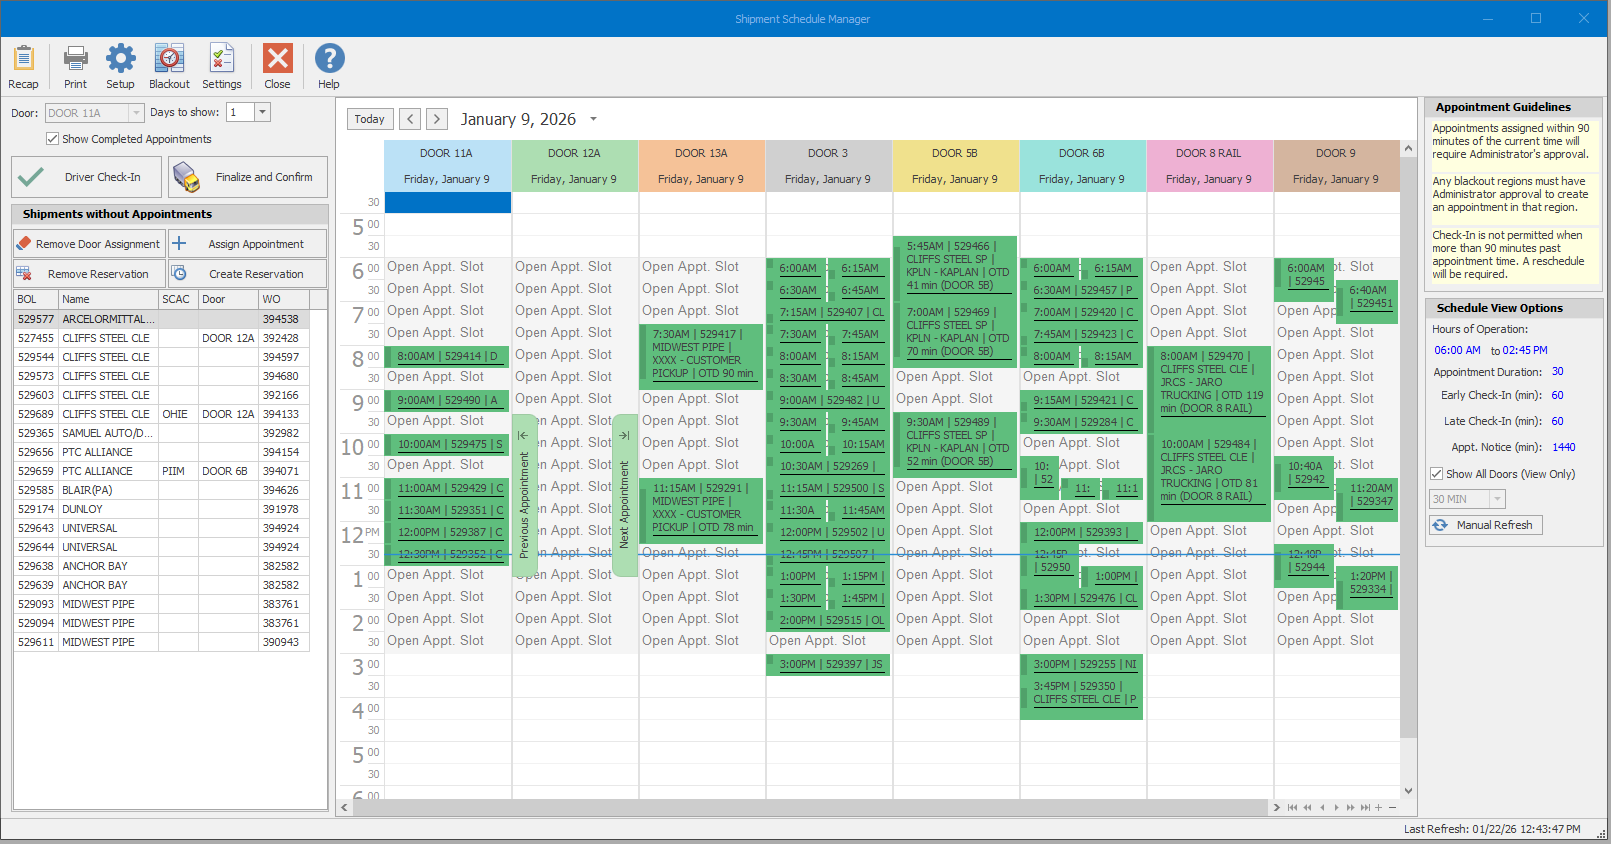Click the Driver Check-In button
The image size is (1611, 844).
click(87, 177)
